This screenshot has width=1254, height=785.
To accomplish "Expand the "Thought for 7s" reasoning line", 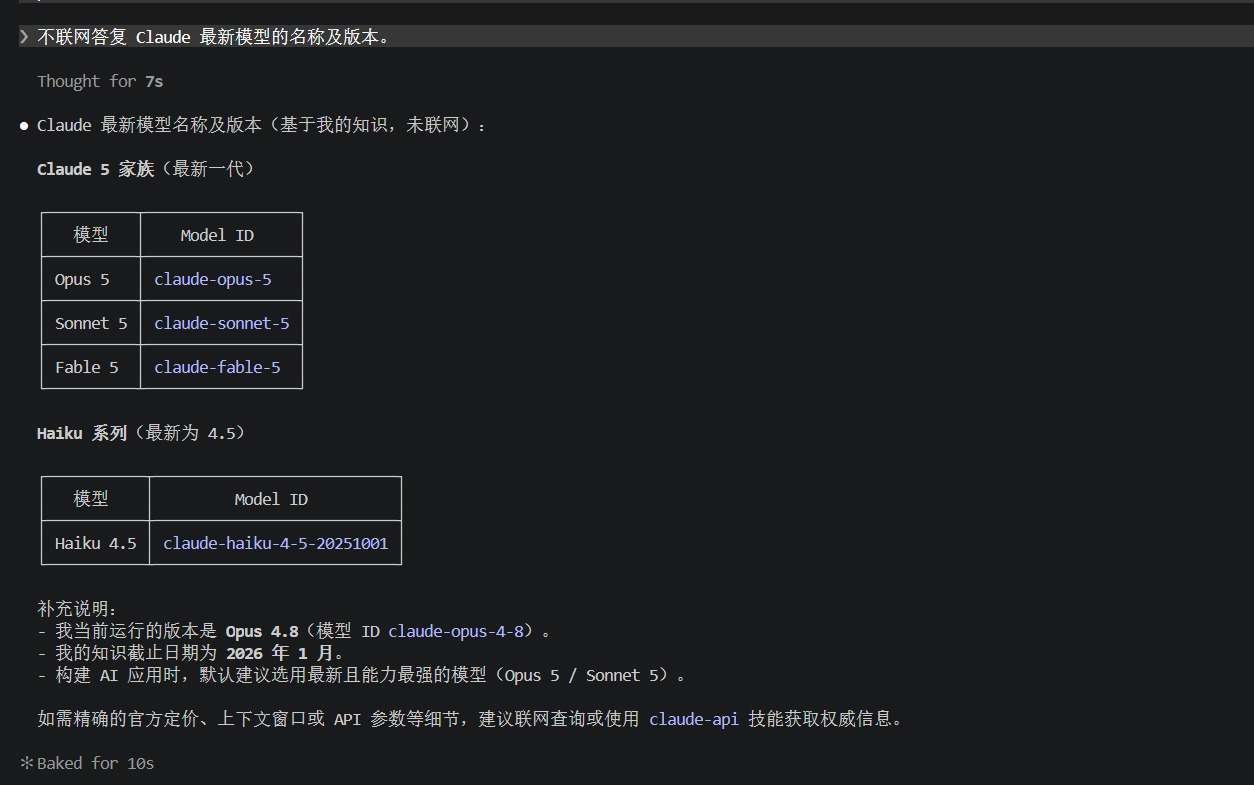I will pyautogui.click(x=100, y=81).
